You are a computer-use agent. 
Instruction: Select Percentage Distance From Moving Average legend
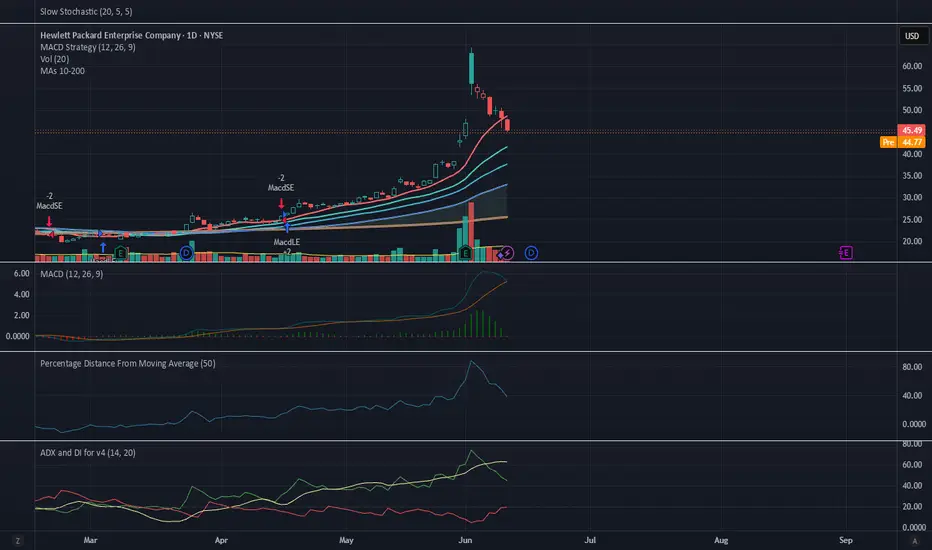point(128,363)
